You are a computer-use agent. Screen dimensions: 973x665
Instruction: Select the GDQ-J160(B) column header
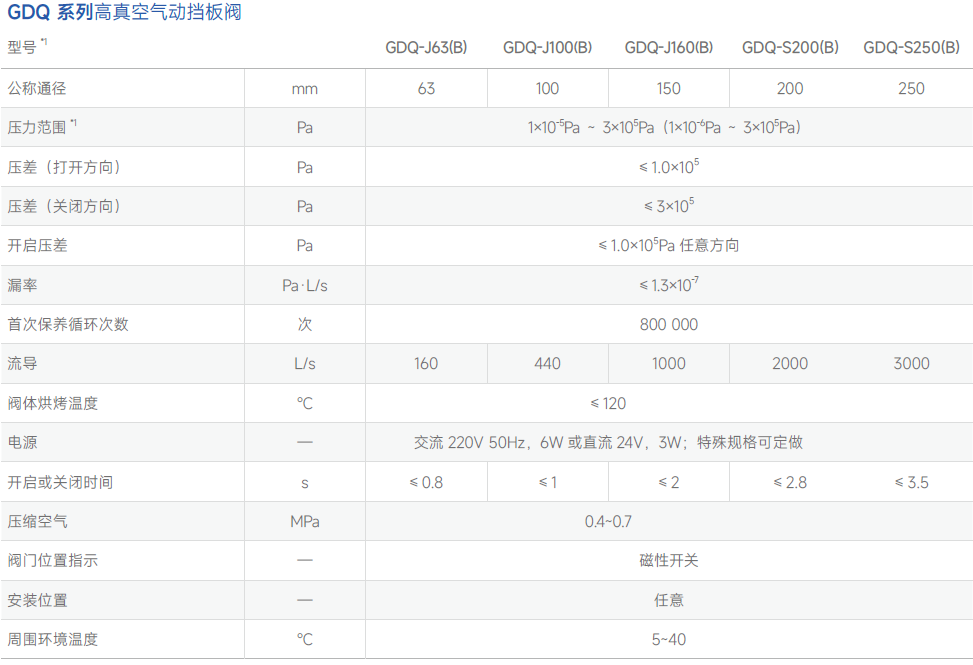pos(668,47)
